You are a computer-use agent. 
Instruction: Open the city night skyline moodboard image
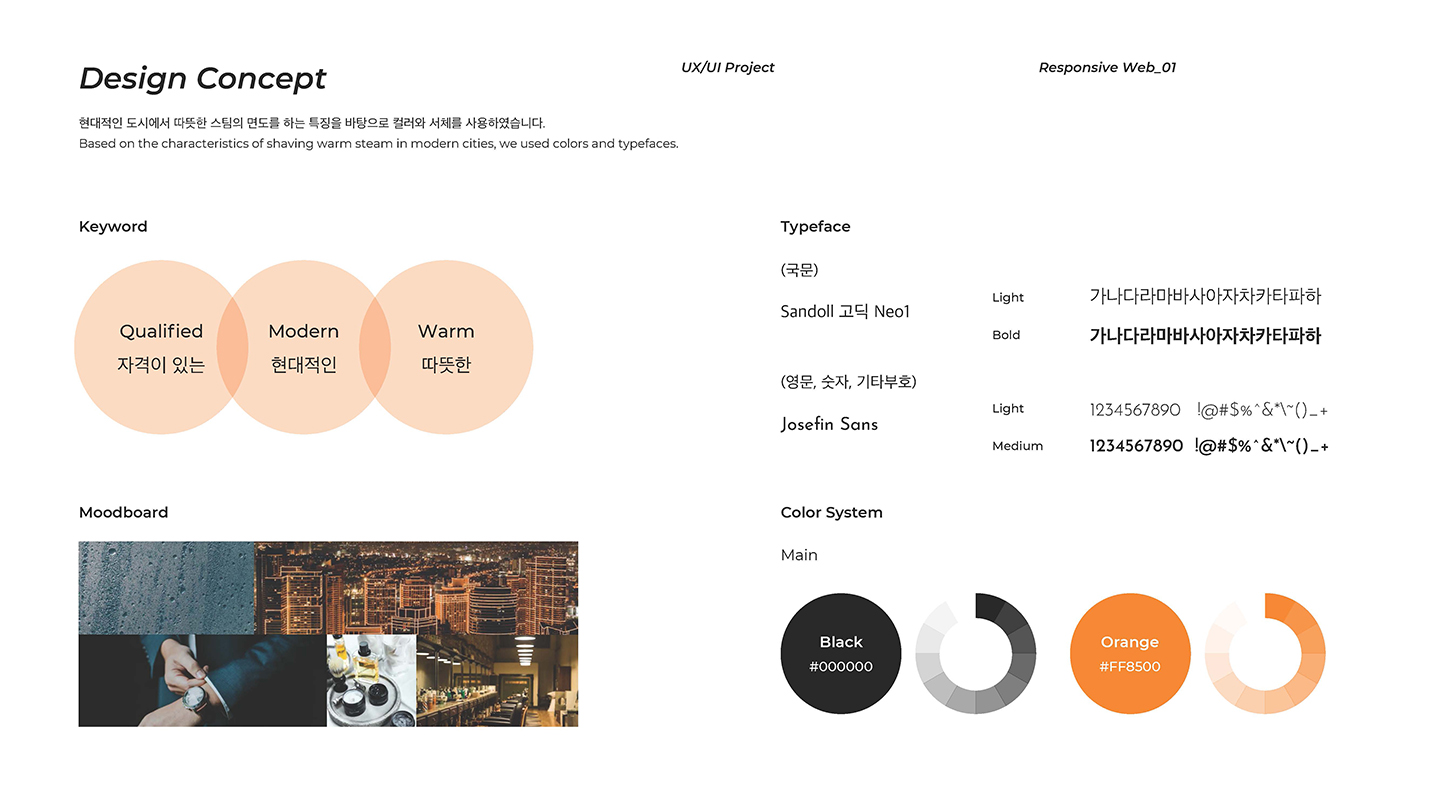(415, 585)
